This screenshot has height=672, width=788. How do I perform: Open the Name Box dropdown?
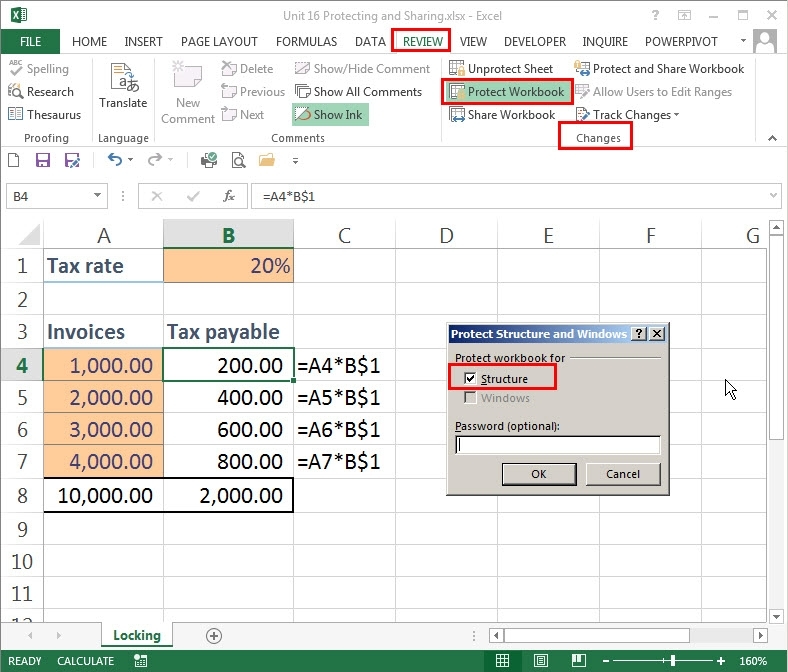[97, 196]
